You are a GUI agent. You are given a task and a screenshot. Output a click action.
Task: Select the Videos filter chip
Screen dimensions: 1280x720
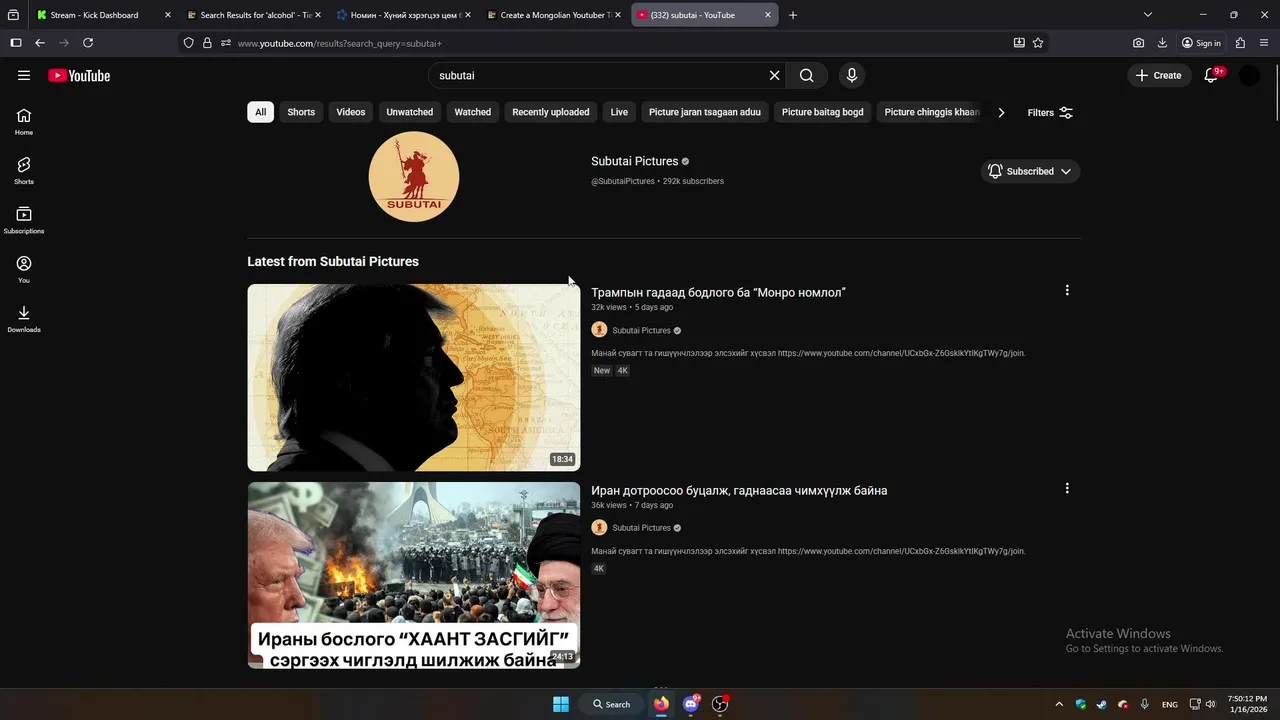click(x=351, y=112)
